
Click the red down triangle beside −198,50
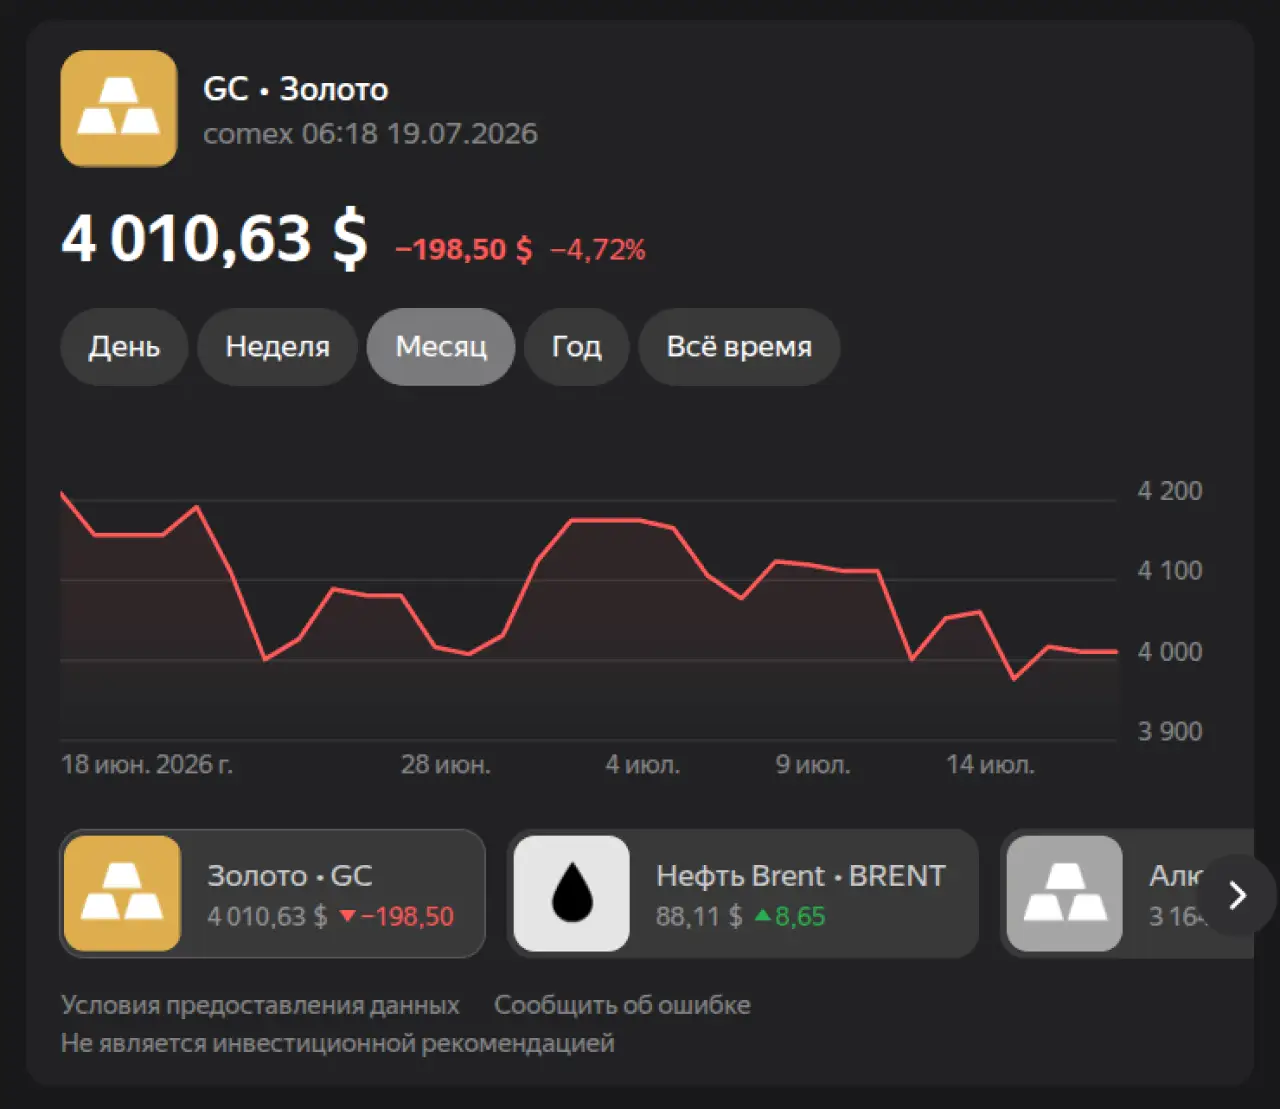(x=347, y=916)
